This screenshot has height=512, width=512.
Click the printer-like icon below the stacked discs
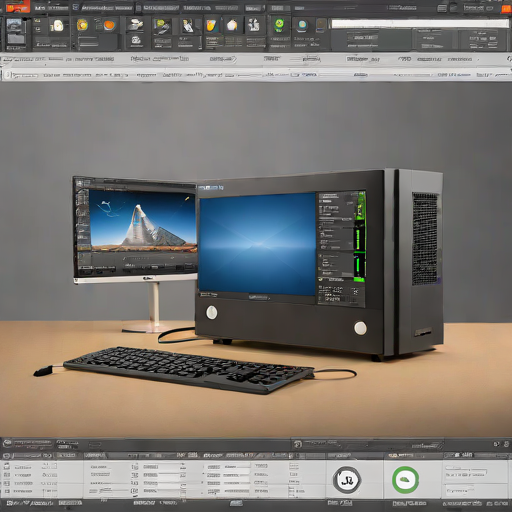[136, 40]
